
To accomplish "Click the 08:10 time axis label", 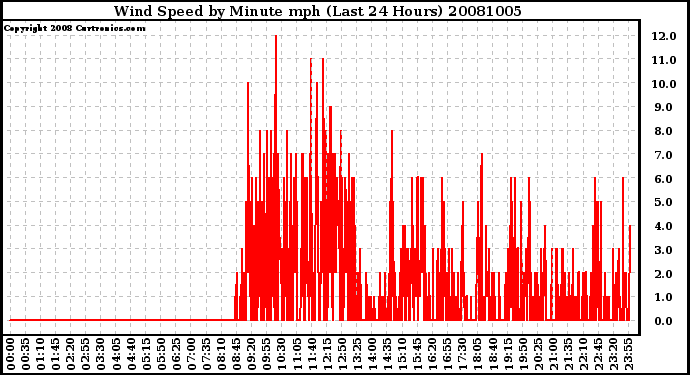I will (221, 354).
